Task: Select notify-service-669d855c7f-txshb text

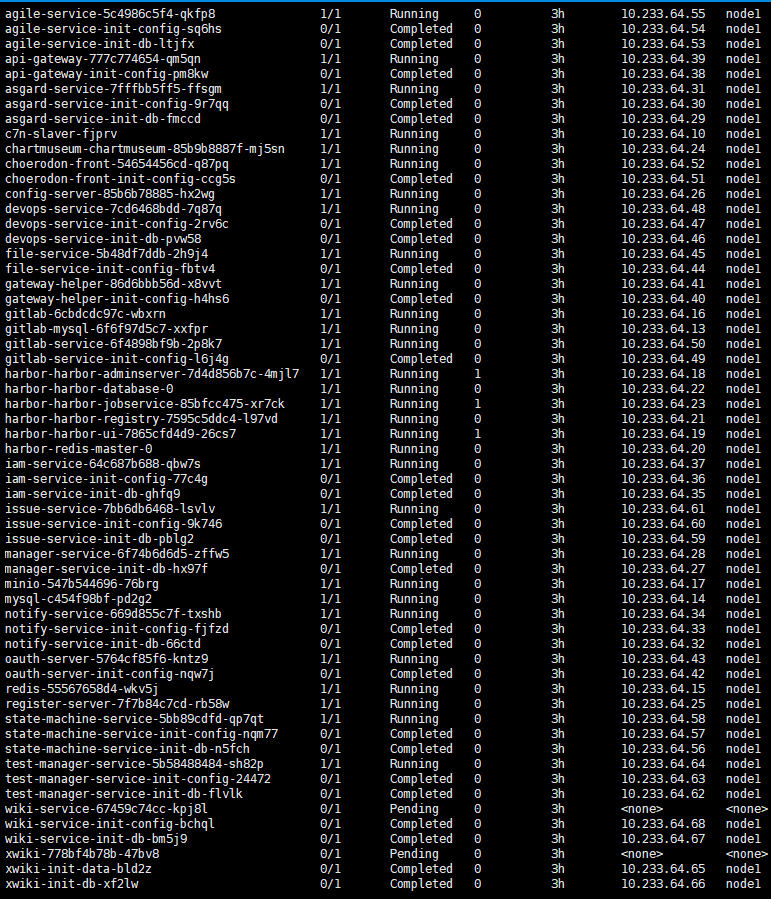Action: (x=114, y=613)
